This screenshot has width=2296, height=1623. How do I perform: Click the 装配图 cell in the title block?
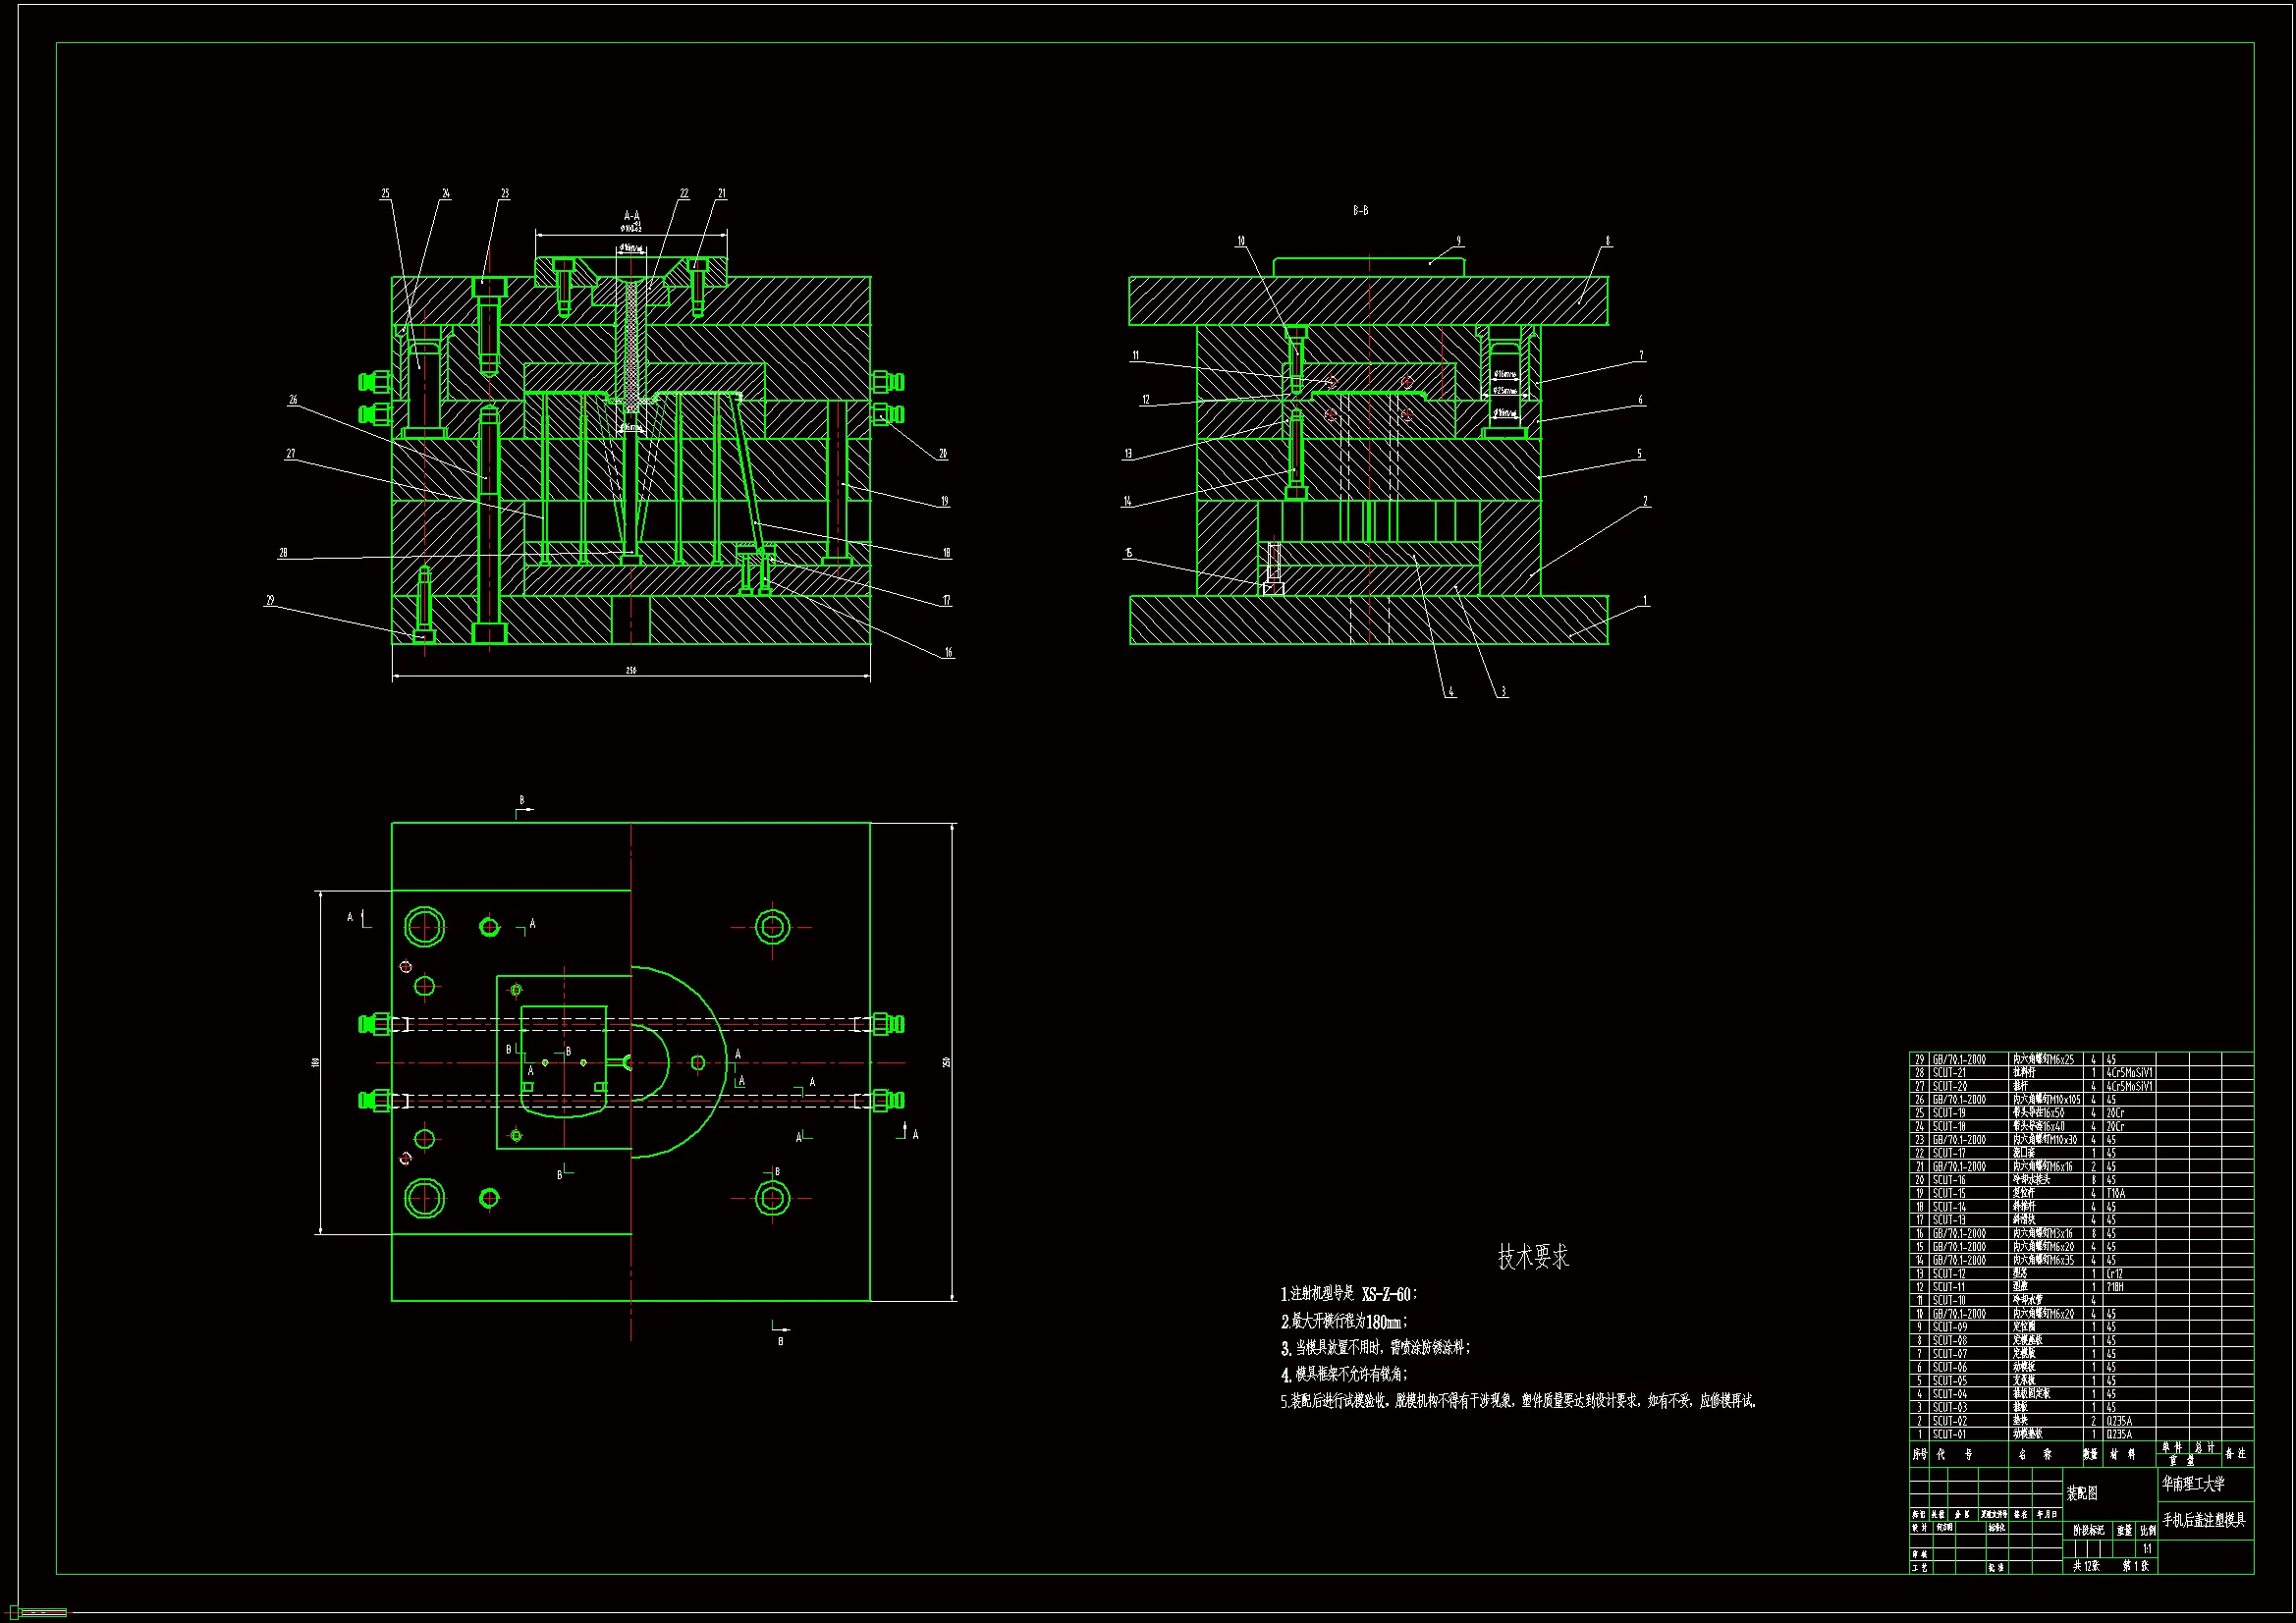tap(2081, 1494)
